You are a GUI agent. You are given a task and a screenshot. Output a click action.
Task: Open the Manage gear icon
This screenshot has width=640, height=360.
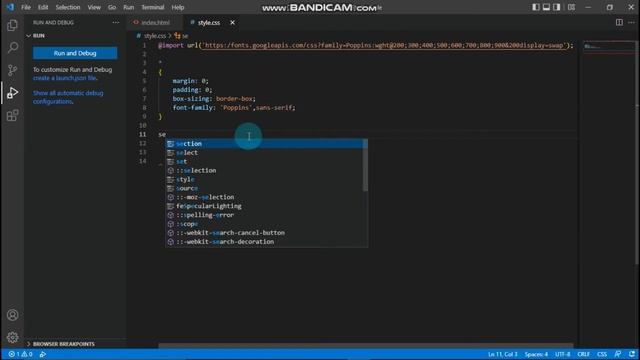coord(12,337)
